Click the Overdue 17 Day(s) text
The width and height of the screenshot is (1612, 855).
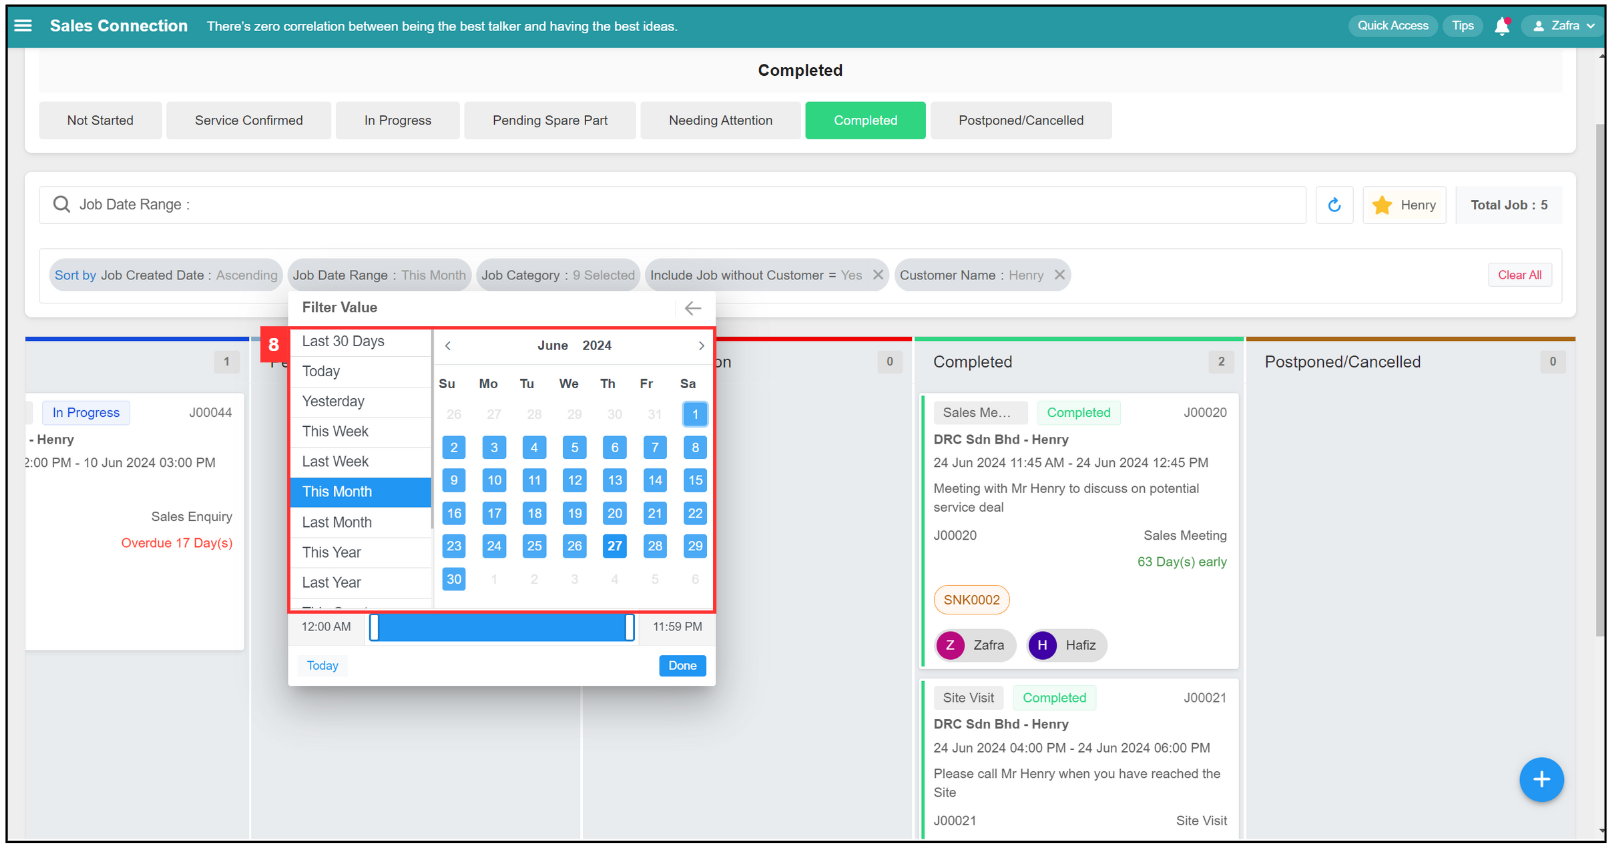point(177,543)
